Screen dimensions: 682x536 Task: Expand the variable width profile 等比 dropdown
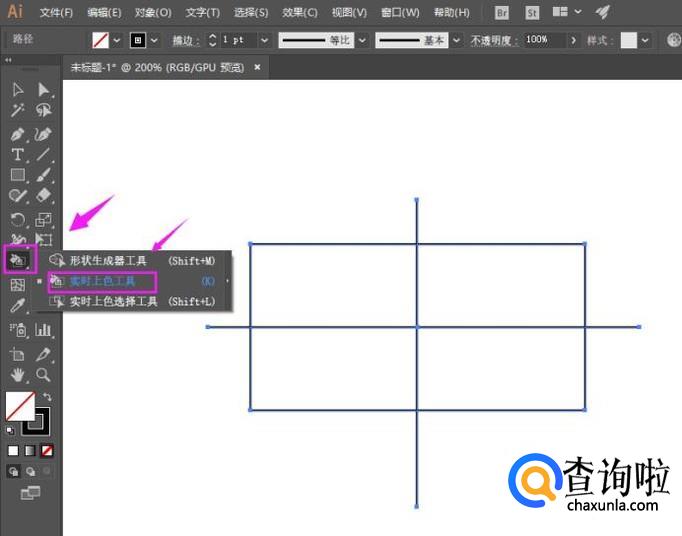click(x=362, y=40)
